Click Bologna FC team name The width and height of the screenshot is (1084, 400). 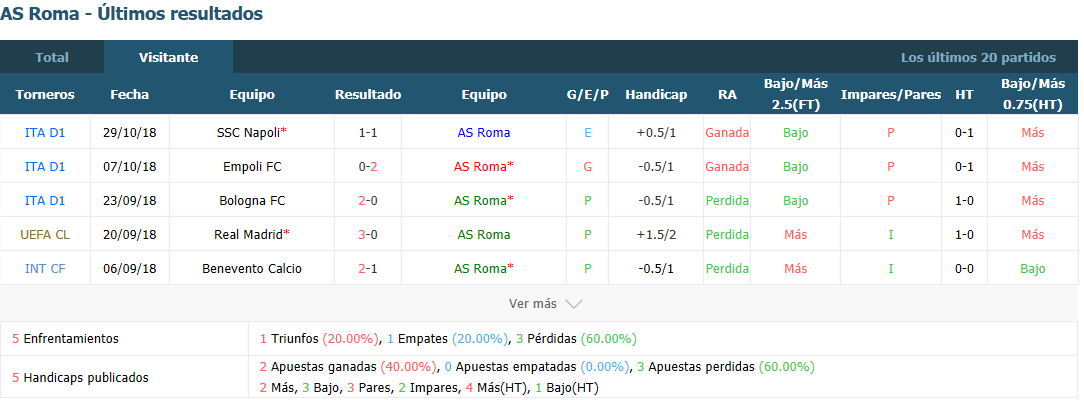[252, 201]
